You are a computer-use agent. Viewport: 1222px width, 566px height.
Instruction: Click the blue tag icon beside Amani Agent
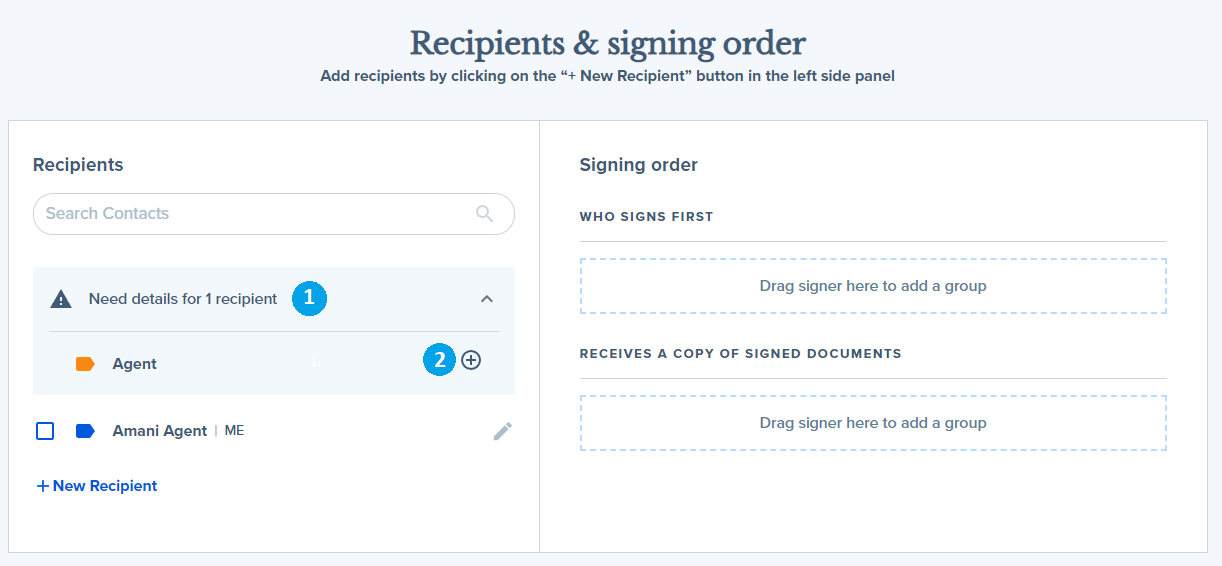coord(86,431)
